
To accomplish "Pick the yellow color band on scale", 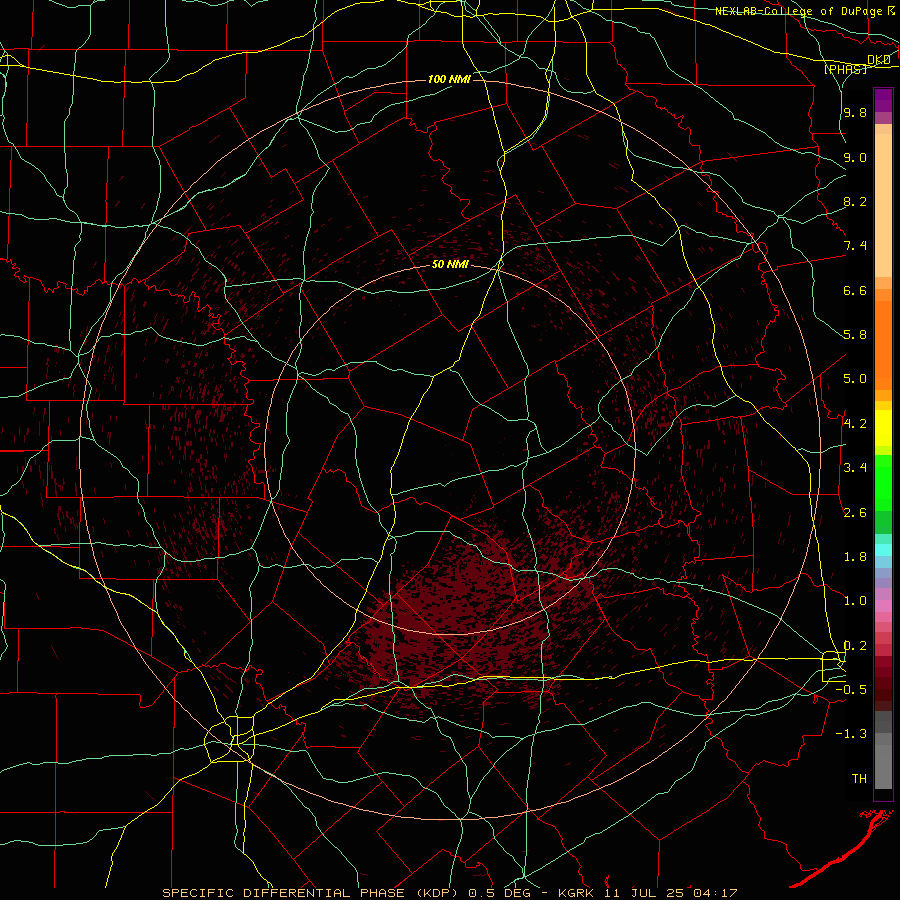I will click(883, 428).
